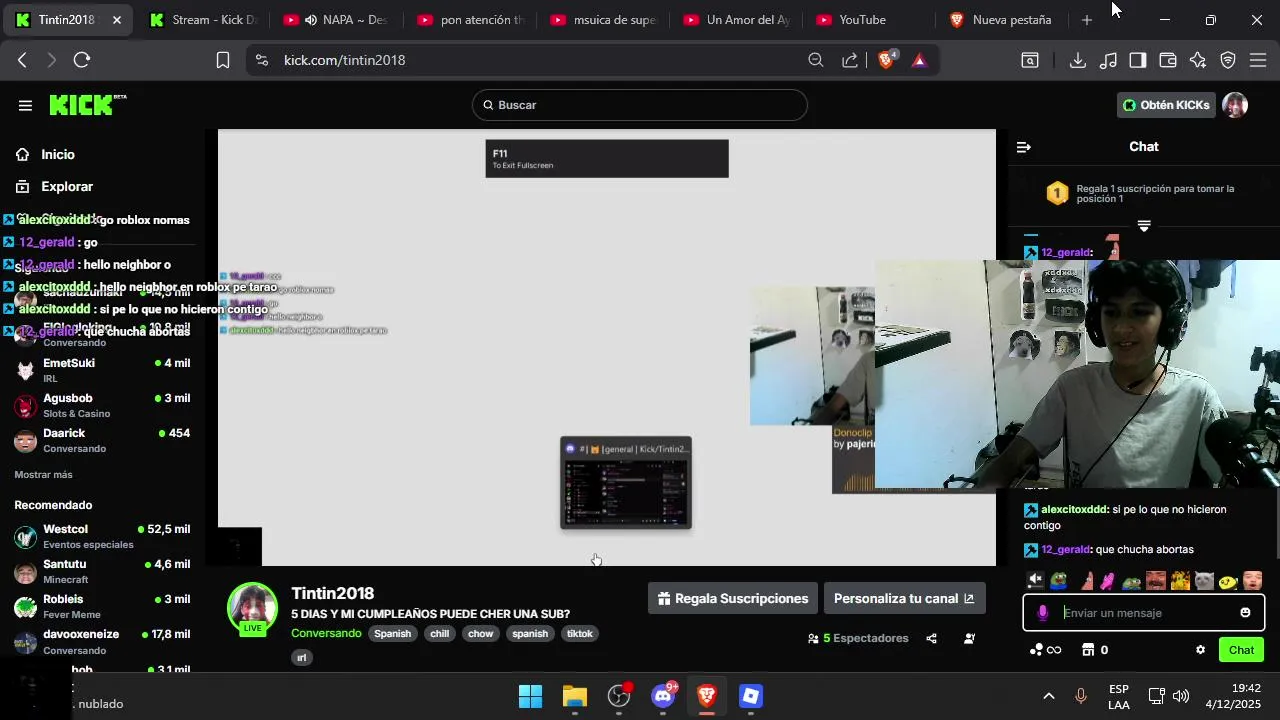Screen dimensions: 1280x720
Task: Open Brave Wallet icon
Action: point(1168,60)
